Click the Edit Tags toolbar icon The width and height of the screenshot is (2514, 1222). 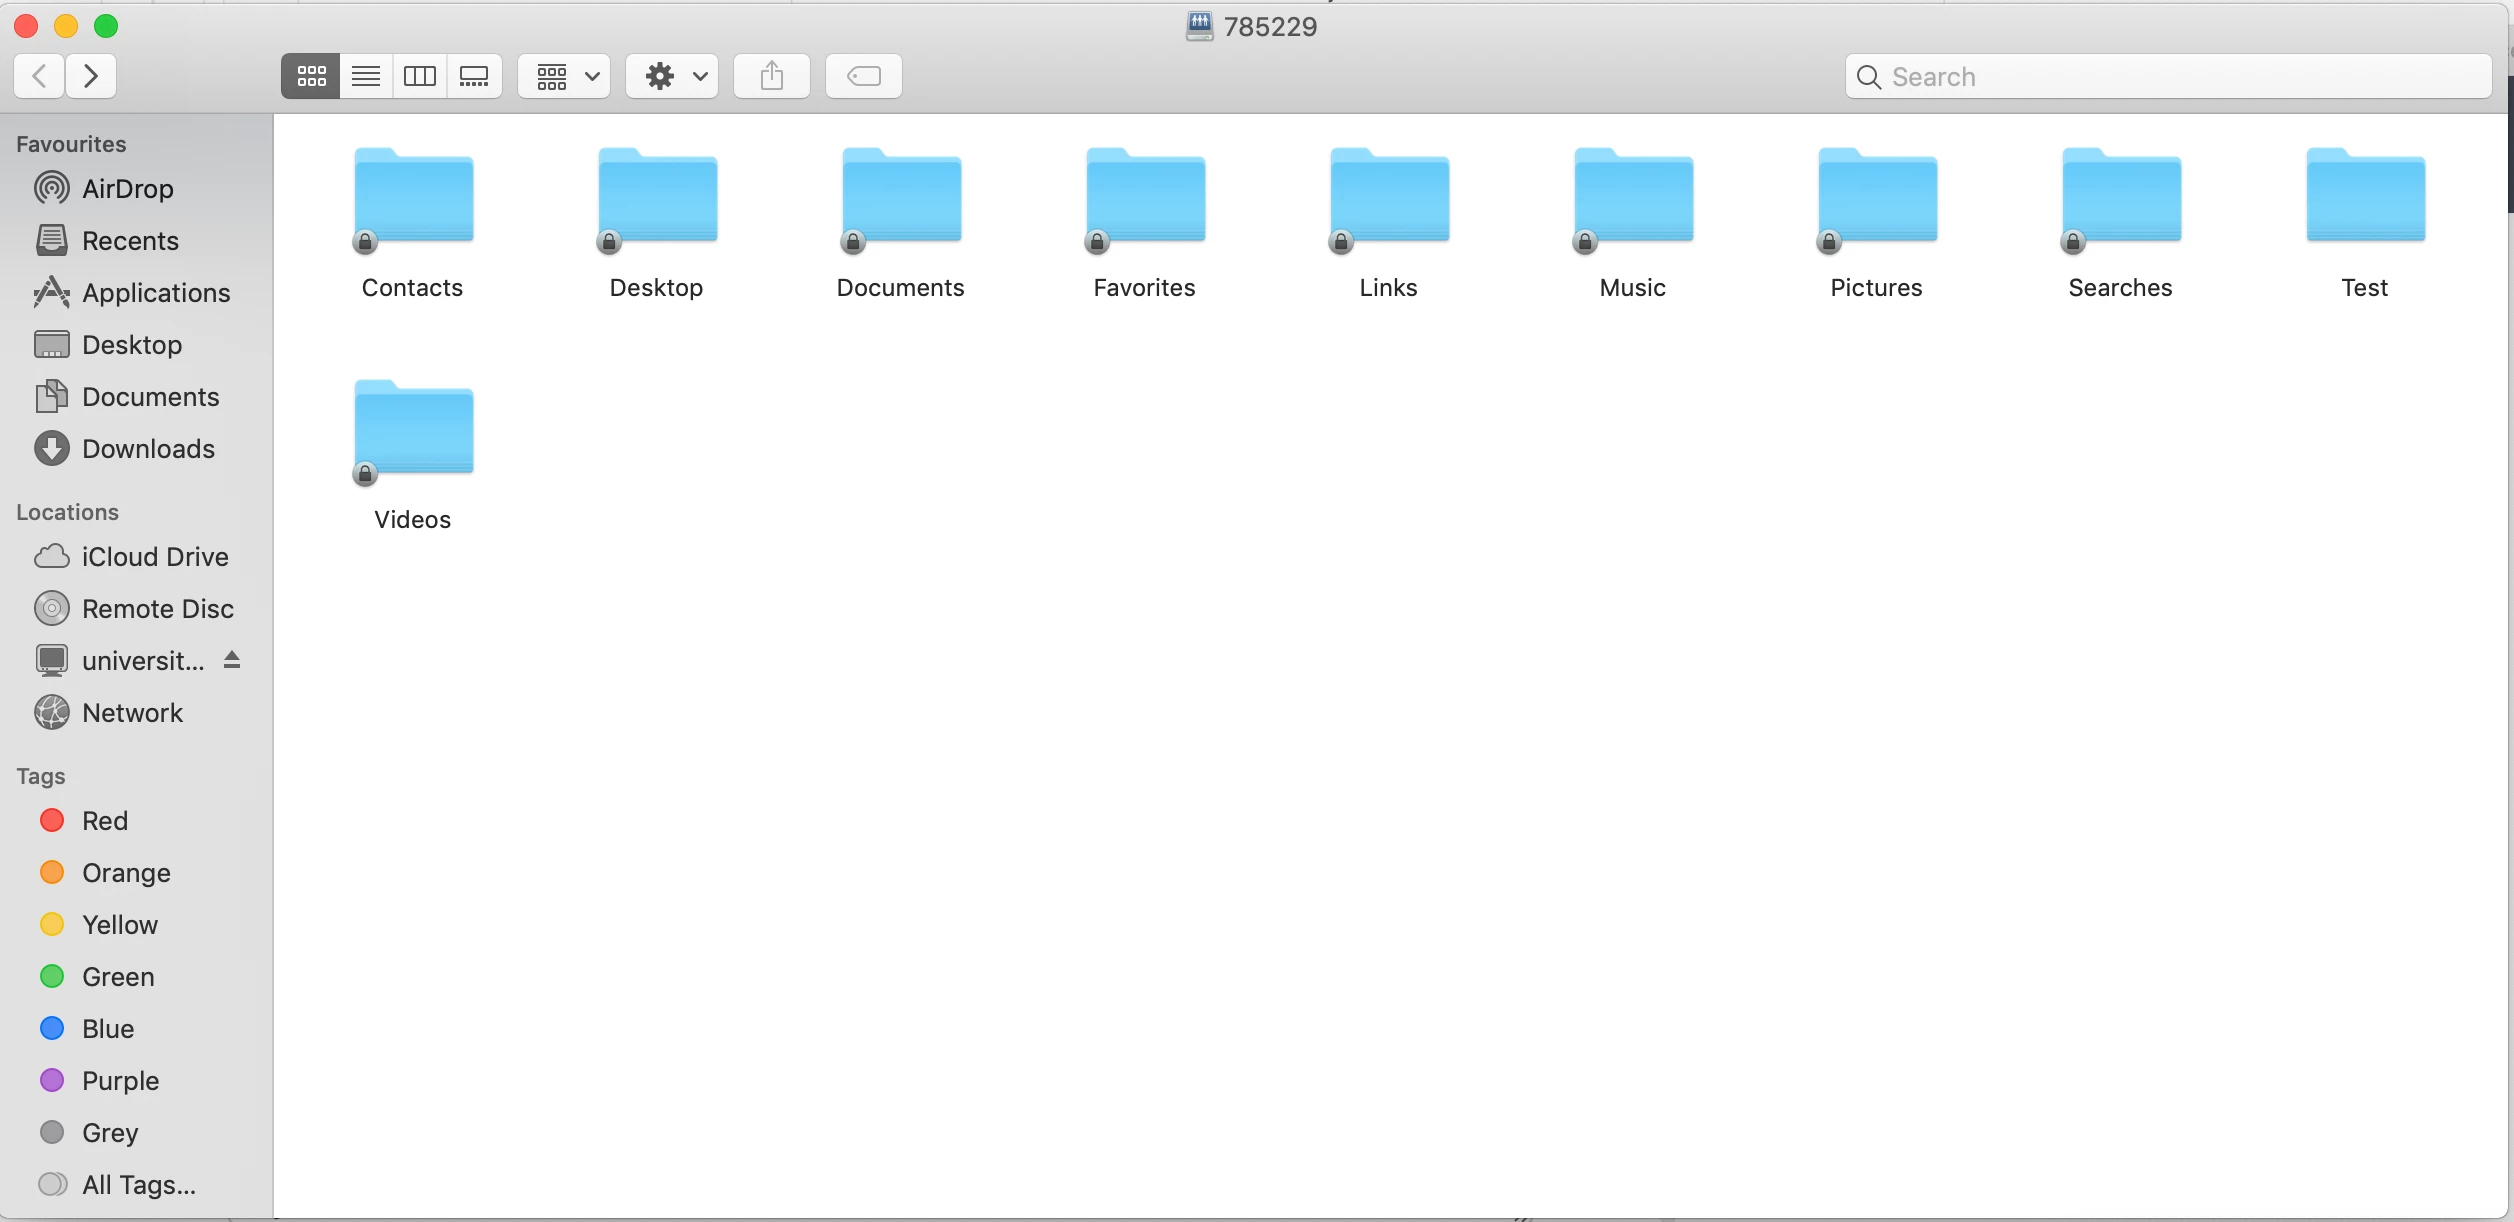863,76
